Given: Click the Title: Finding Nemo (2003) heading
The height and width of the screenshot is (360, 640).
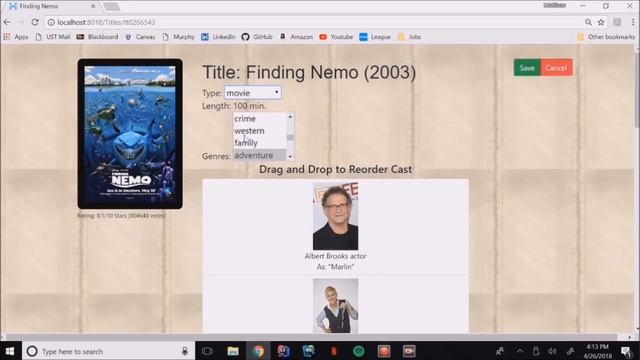Looking at the screenshot, I should point(309,72).
